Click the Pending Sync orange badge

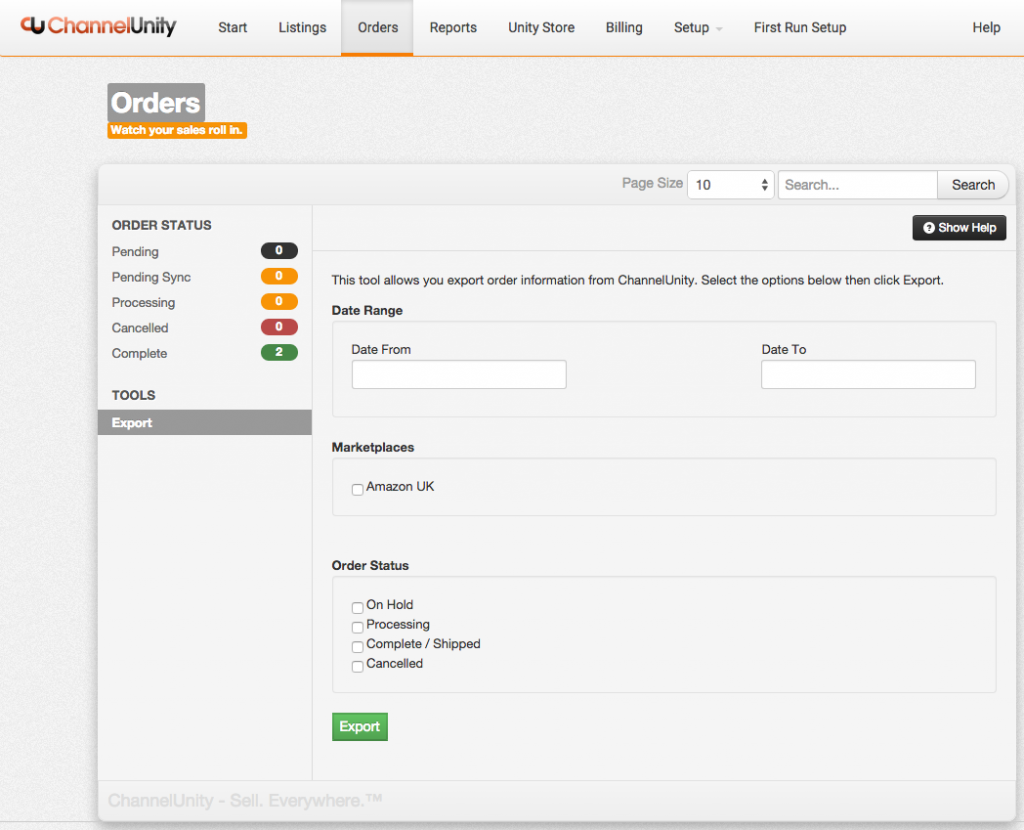pos(279,276)
